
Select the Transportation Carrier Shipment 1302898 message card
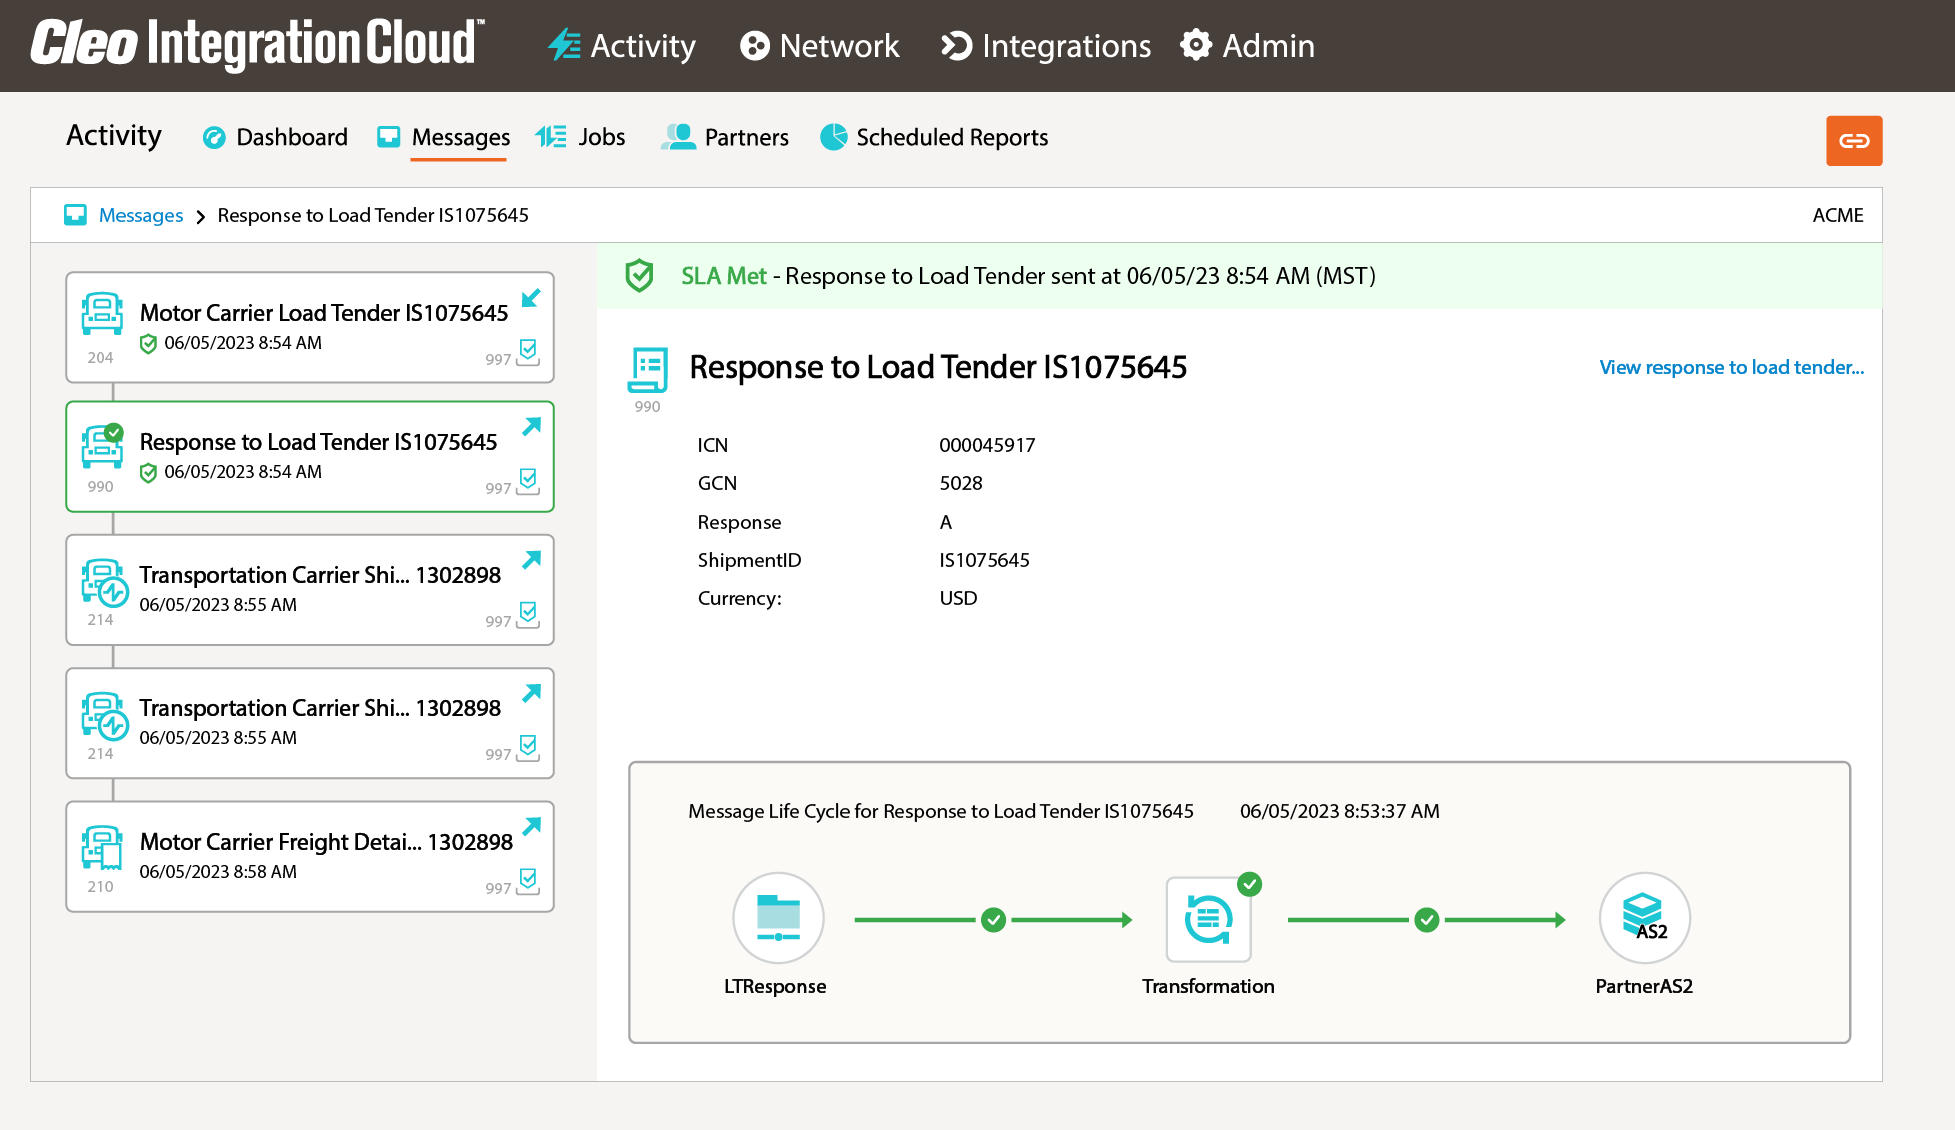coord(310,590)
